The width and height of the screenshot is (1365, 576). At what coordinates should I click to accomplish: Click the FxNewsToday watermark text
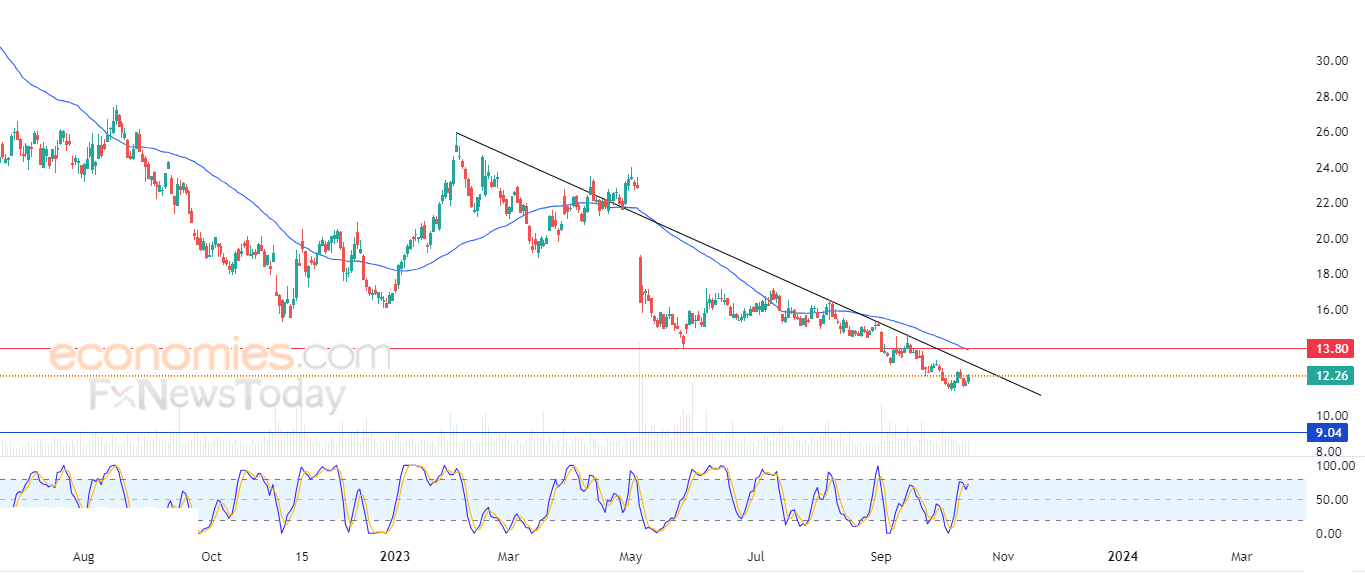click(218, 396)
